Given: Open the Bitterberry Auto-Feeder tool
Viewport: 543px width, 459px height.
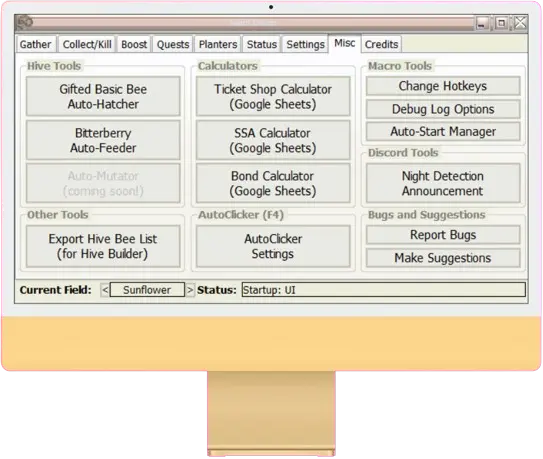Looking at the screenshot, I should 103,140.
